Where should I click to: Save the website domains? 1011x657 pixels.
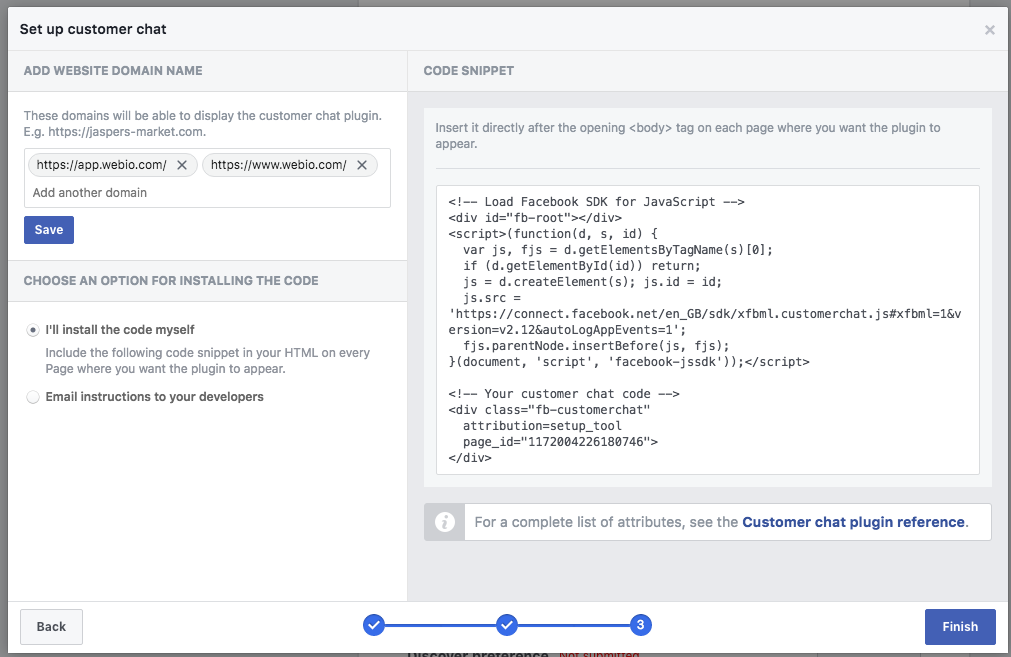(x=49, y=230)
